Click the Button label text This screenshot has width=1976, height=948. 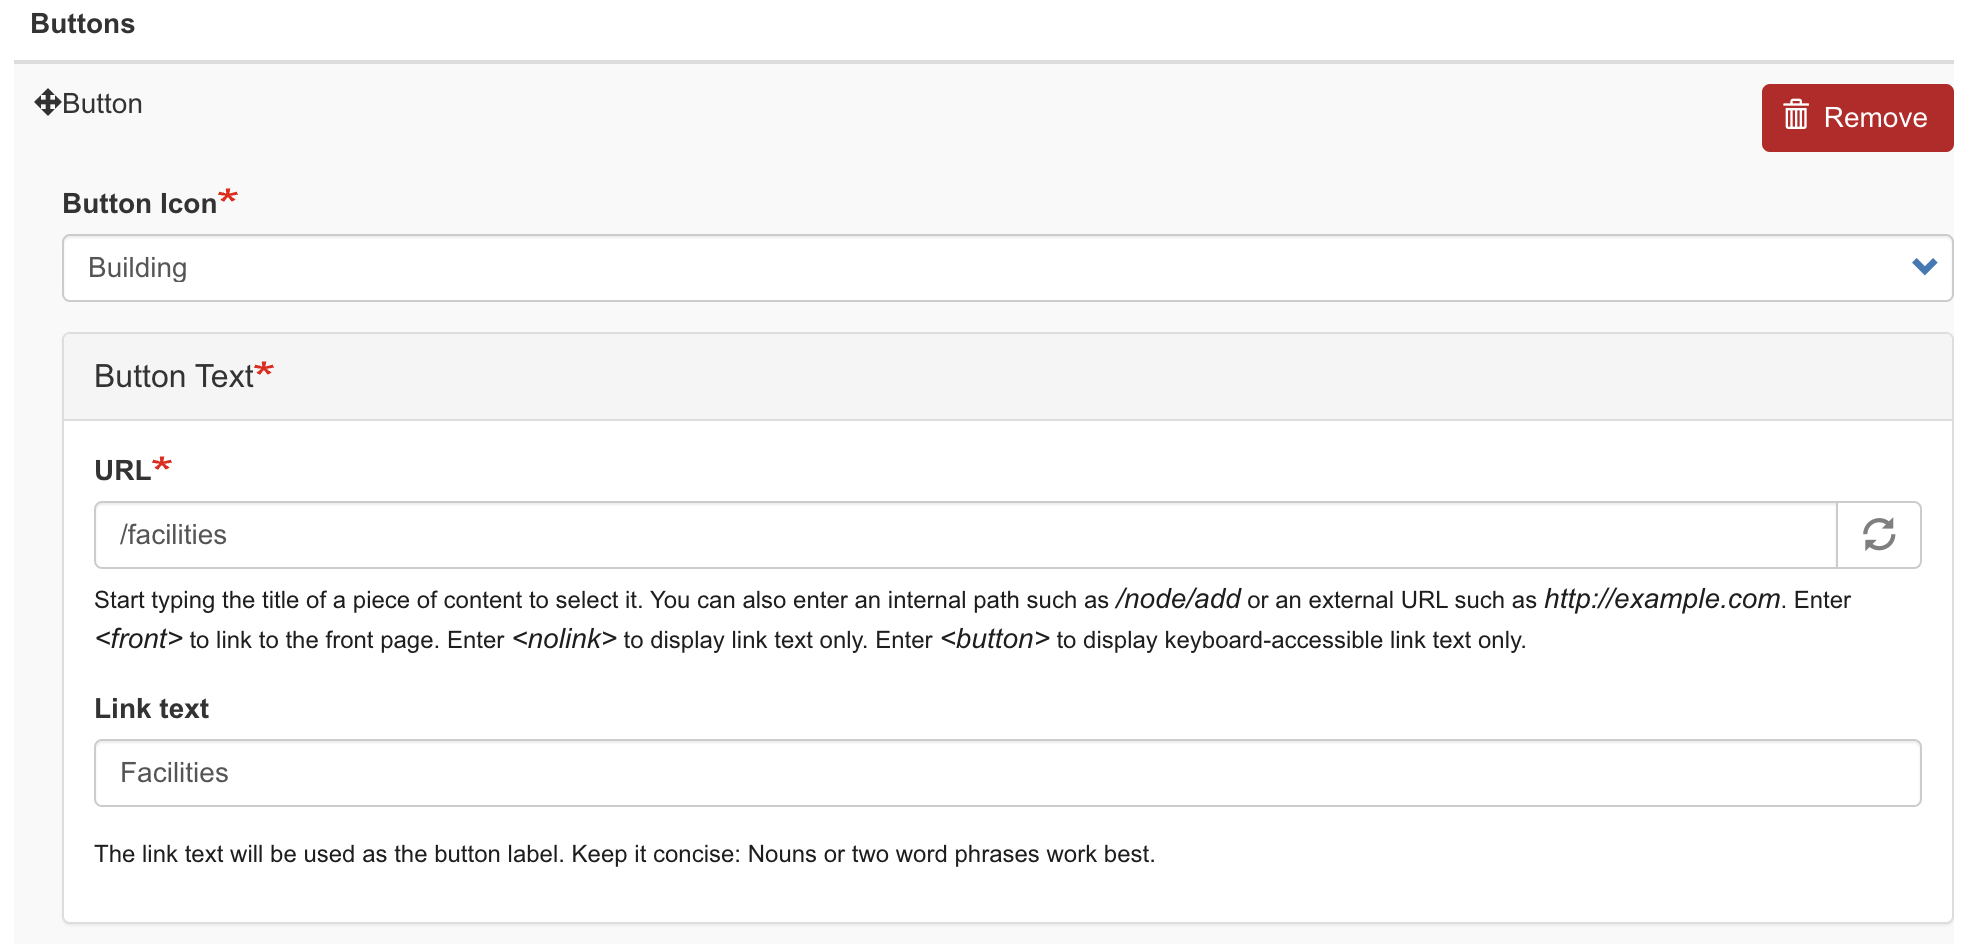pos(103,103)
